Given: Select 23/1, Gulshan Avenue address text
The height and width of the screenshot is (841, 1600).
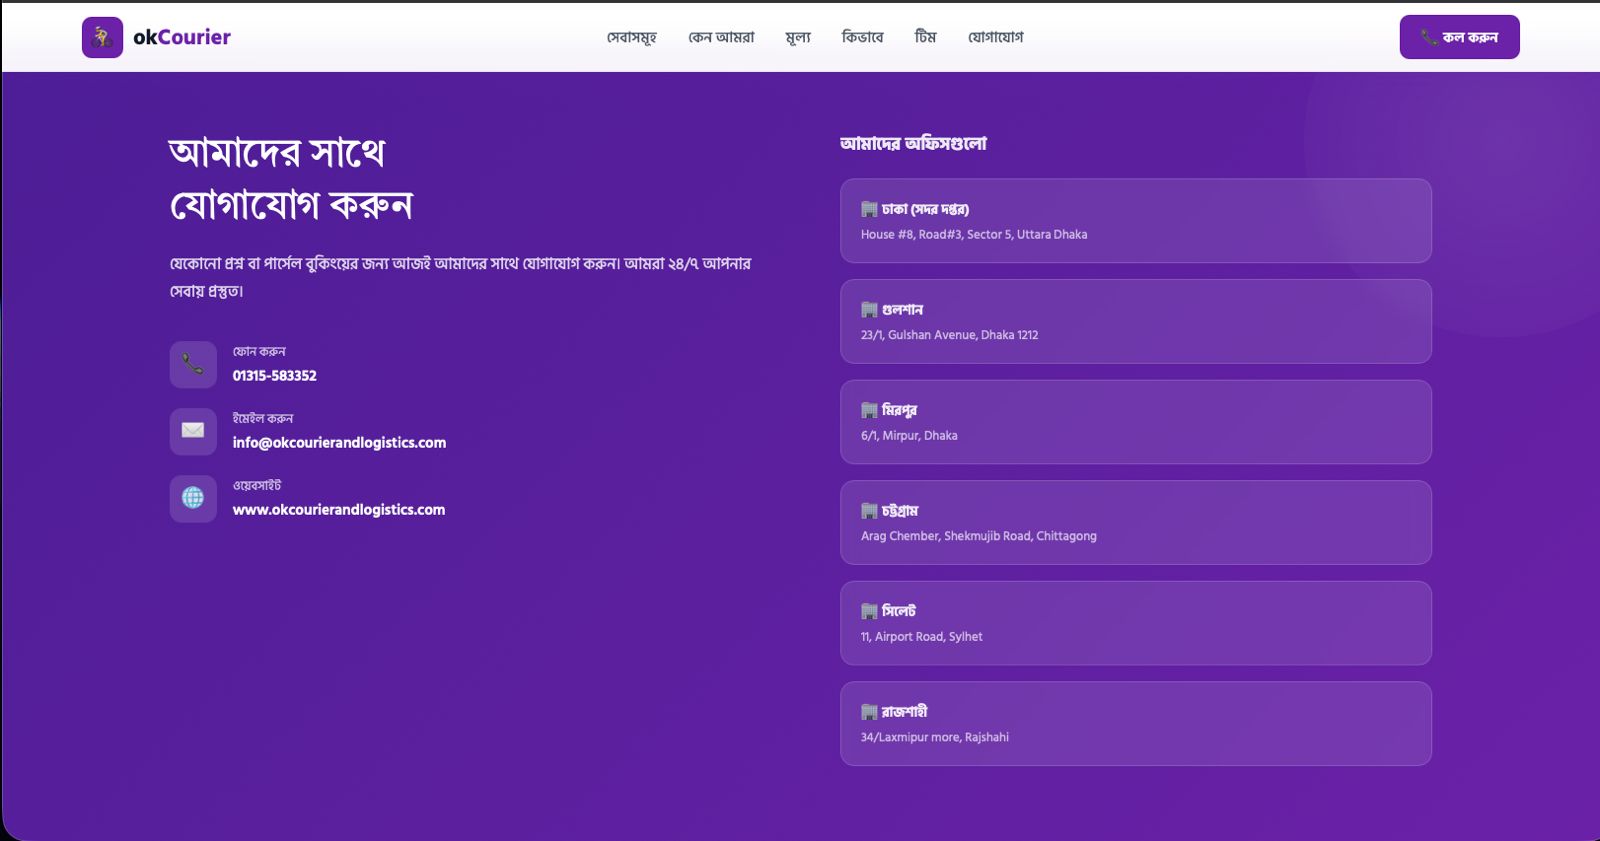Looking at the screenshot, I should pos(950,335).
